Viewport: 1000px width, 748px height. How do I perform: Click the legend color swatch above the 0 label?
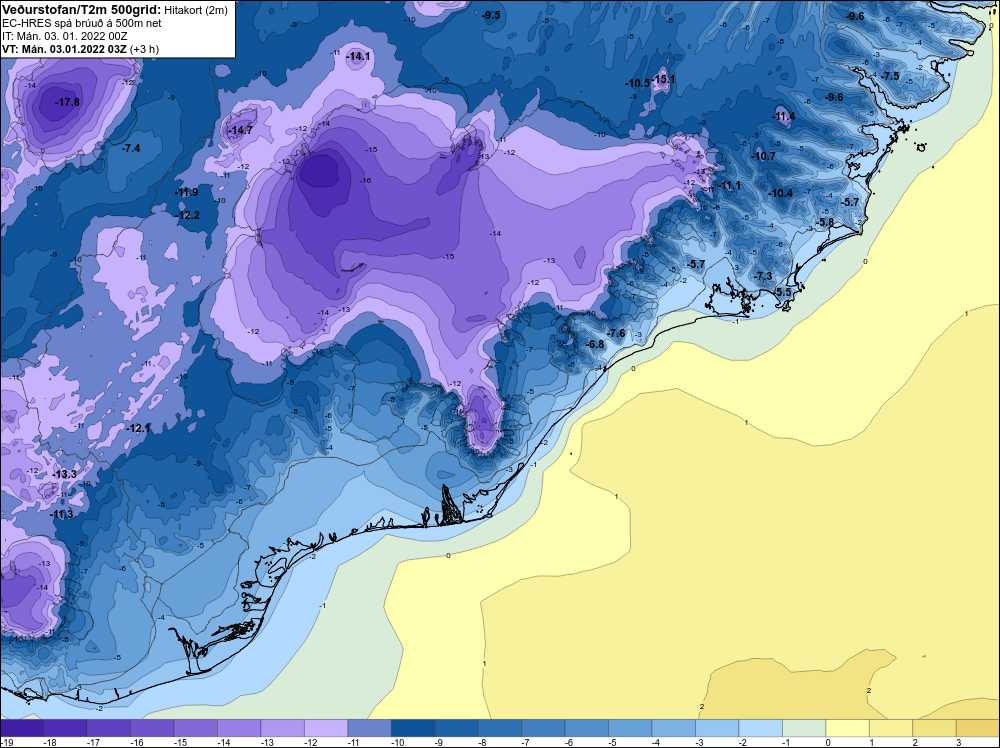pyautogui.click(x=848, y=728)
